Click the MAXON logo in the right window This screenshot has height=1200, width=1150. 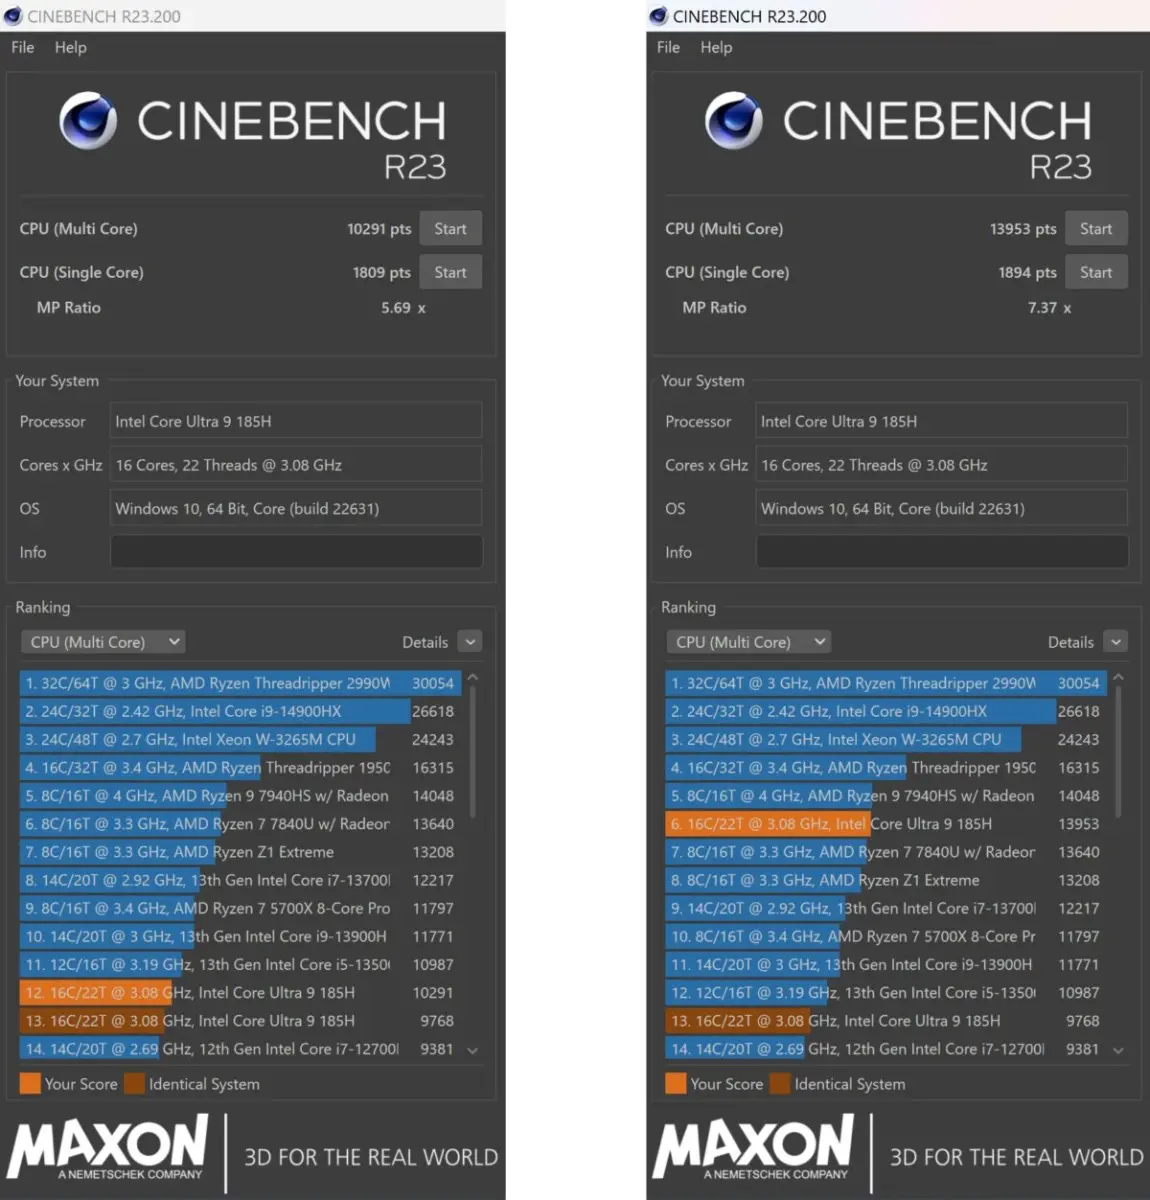(753, 1148)
